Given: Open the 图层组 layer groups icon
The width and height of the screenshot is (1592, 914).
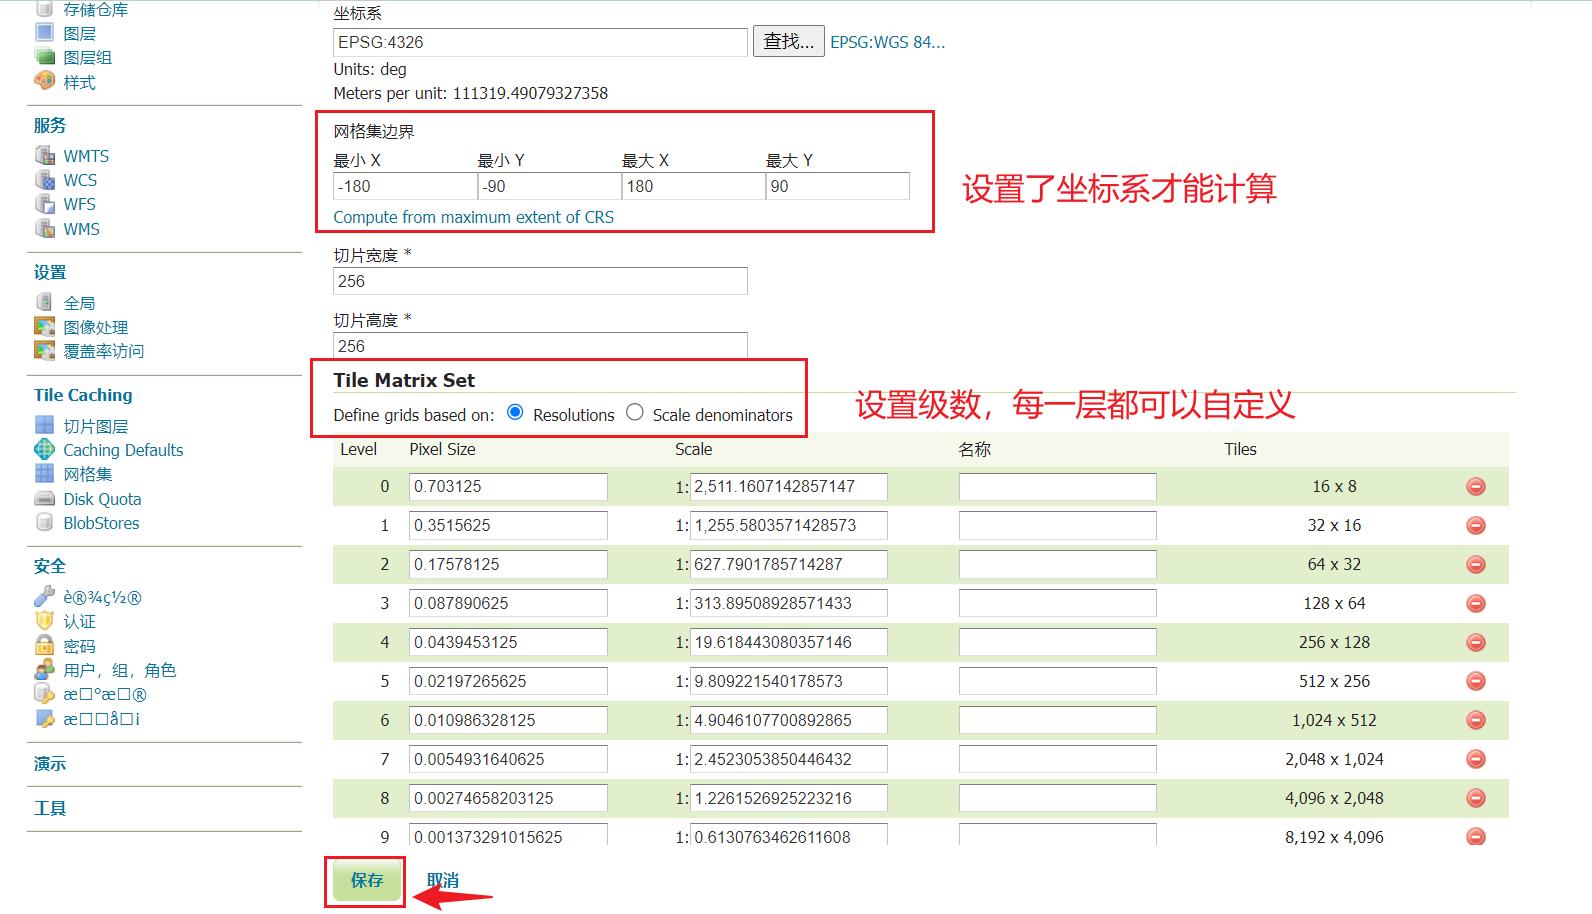Looking at the screenshot, I should 44,57.
